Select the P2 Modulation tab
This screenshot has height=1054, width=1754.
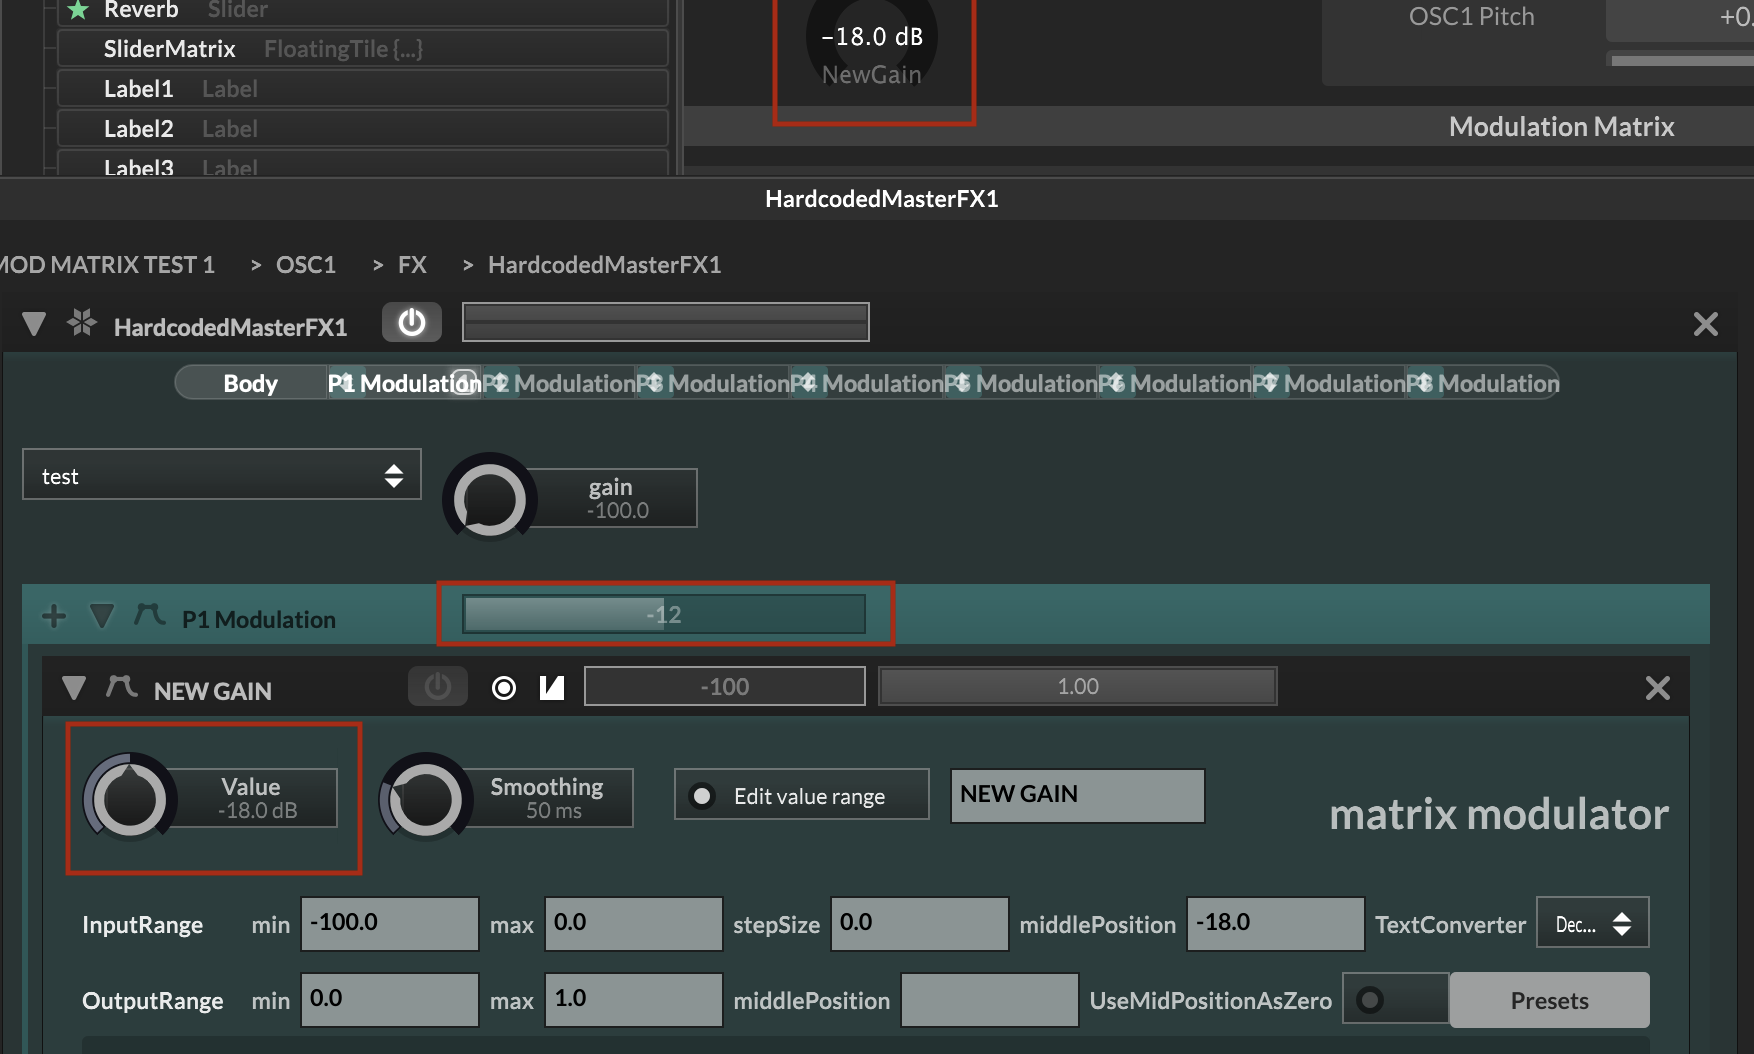pyautogui.click(x=560, y=382)
